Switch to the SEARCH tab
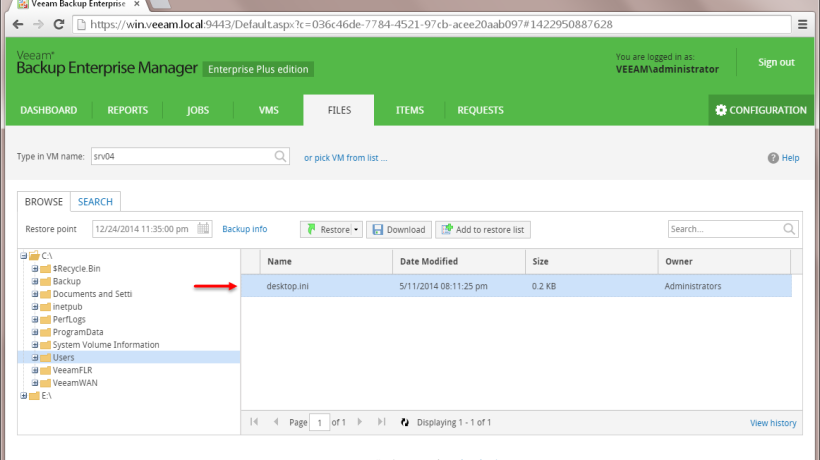This screenshot has height=460, width=820. (95, 201)
